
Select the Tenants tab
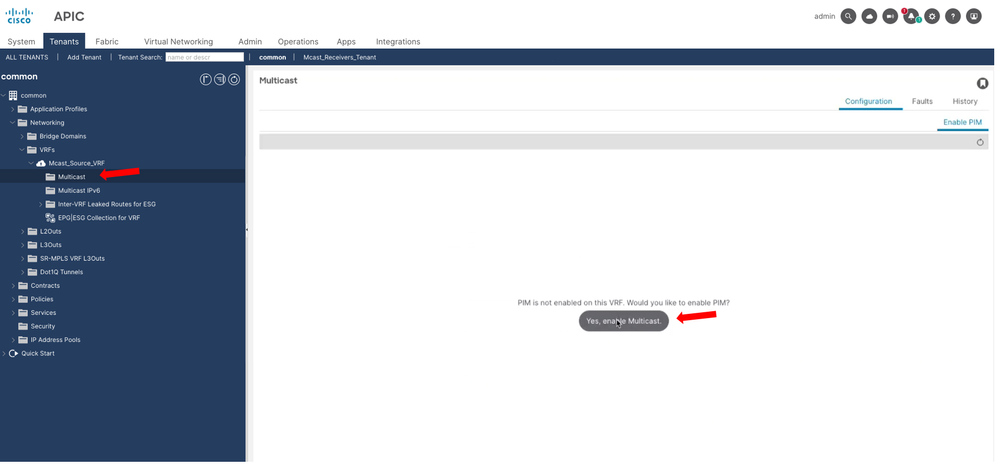coord(64,41)
